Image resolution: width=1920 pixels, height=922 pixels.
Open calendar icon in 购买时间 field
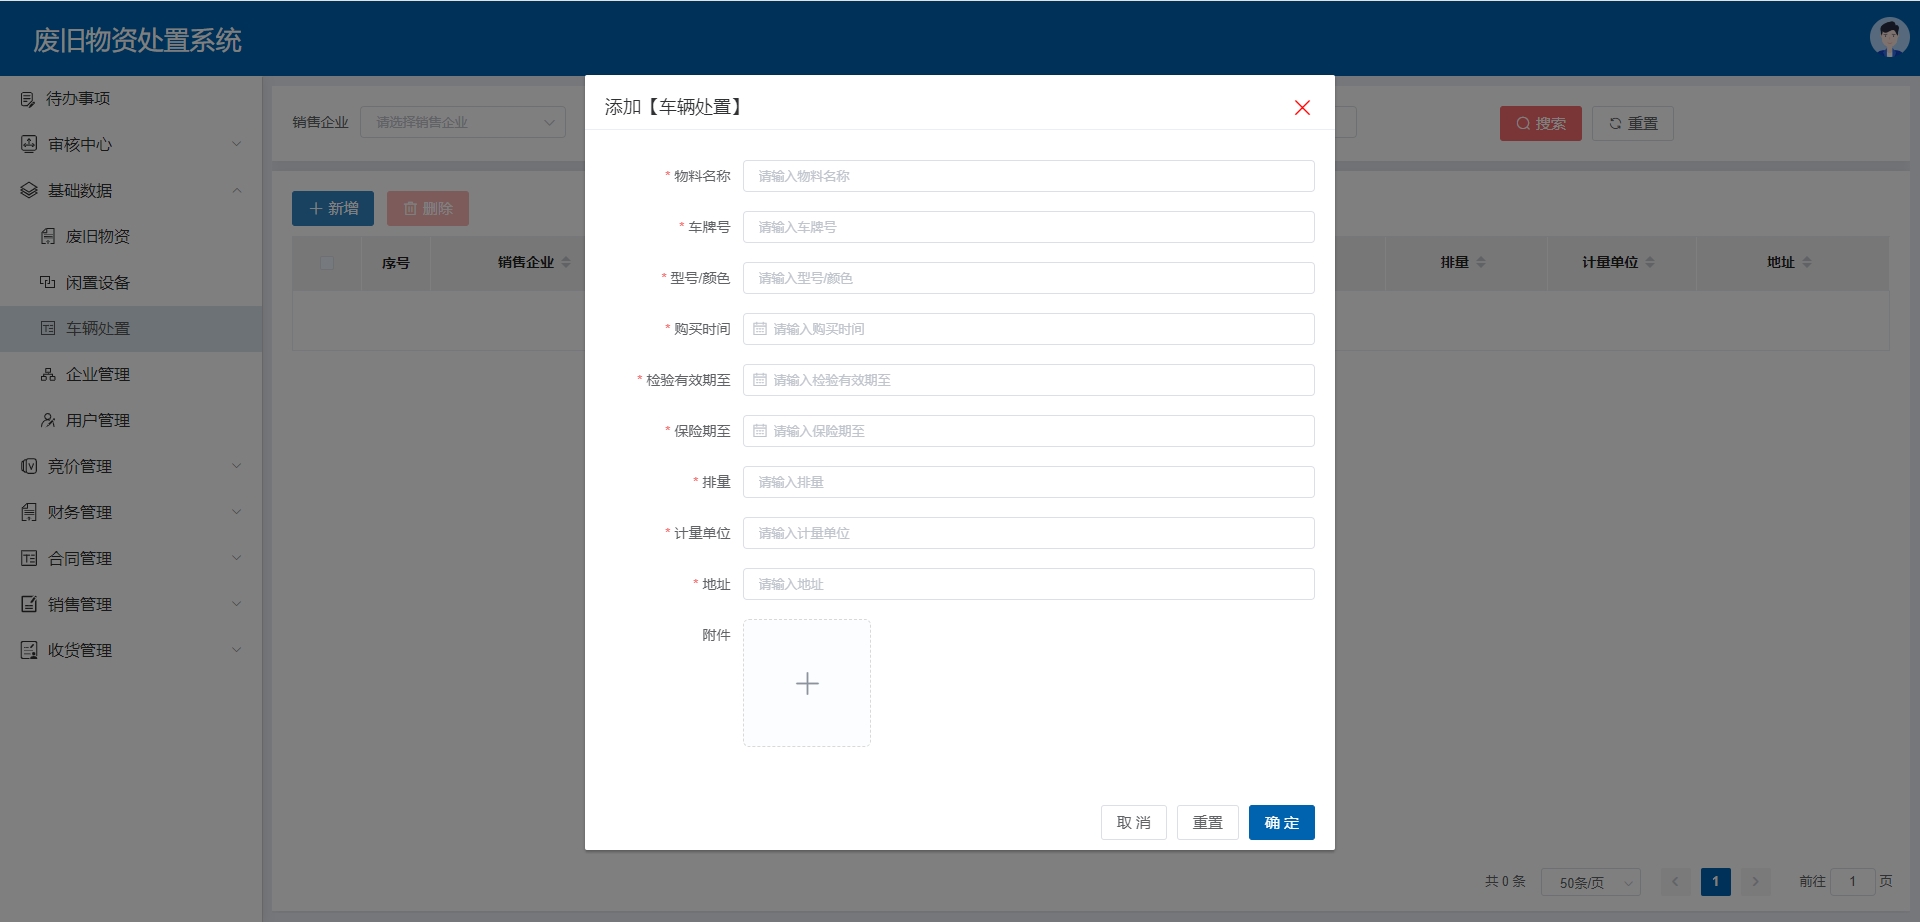tap(760, 329)
